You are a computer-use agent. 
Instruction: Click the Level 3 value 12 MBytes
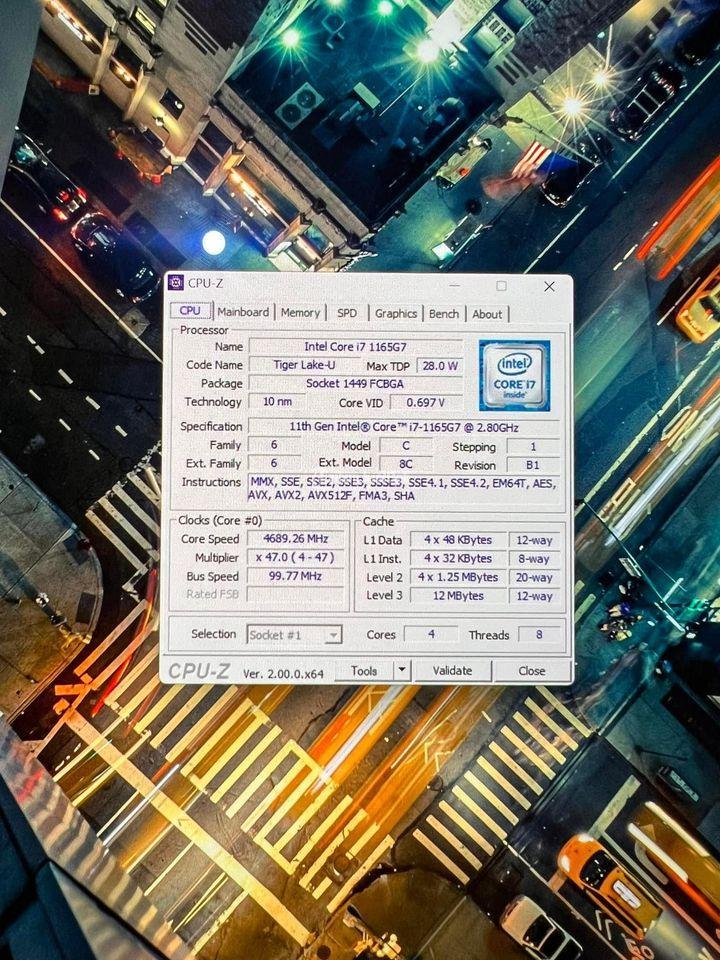pos(459,595)
